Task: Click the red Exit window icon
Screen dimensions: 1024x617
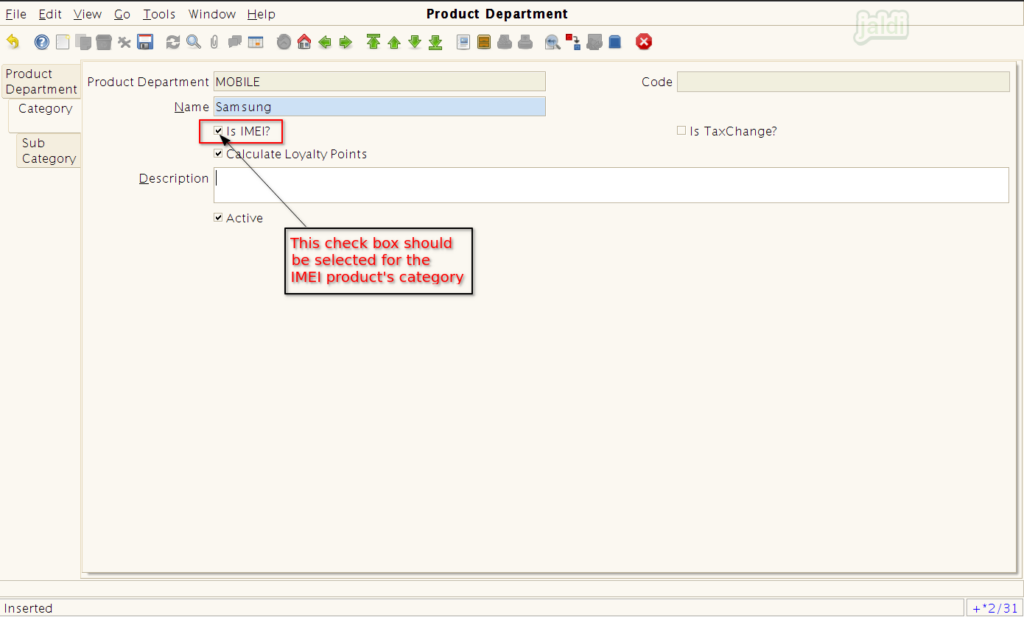Action: [644, 42]
